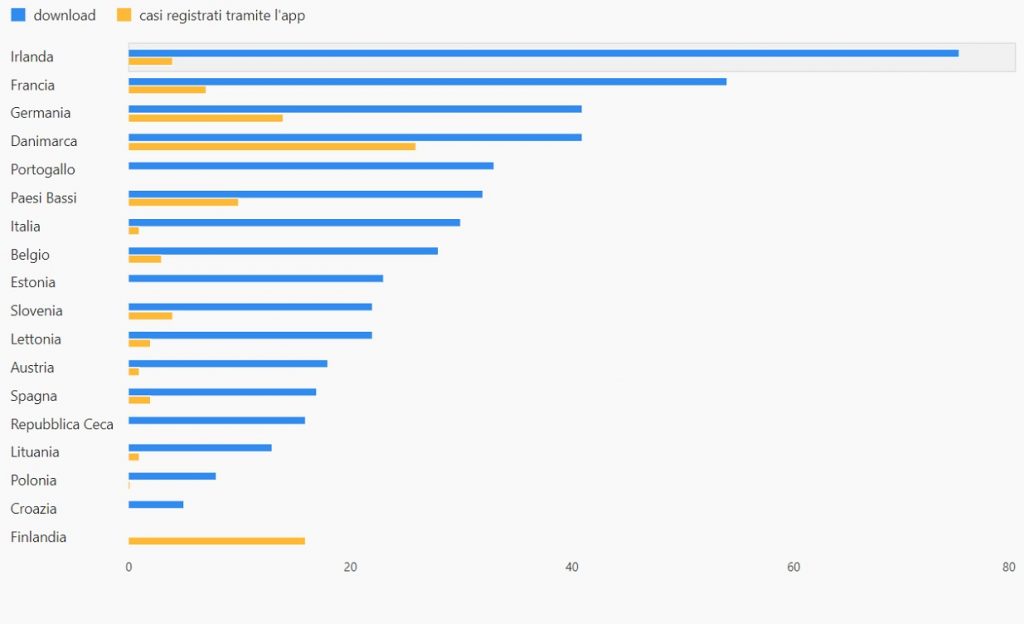Screen dimensions: 1024x624
Task: Click the Slovenia orange cases bar
Action: (150, 316)
